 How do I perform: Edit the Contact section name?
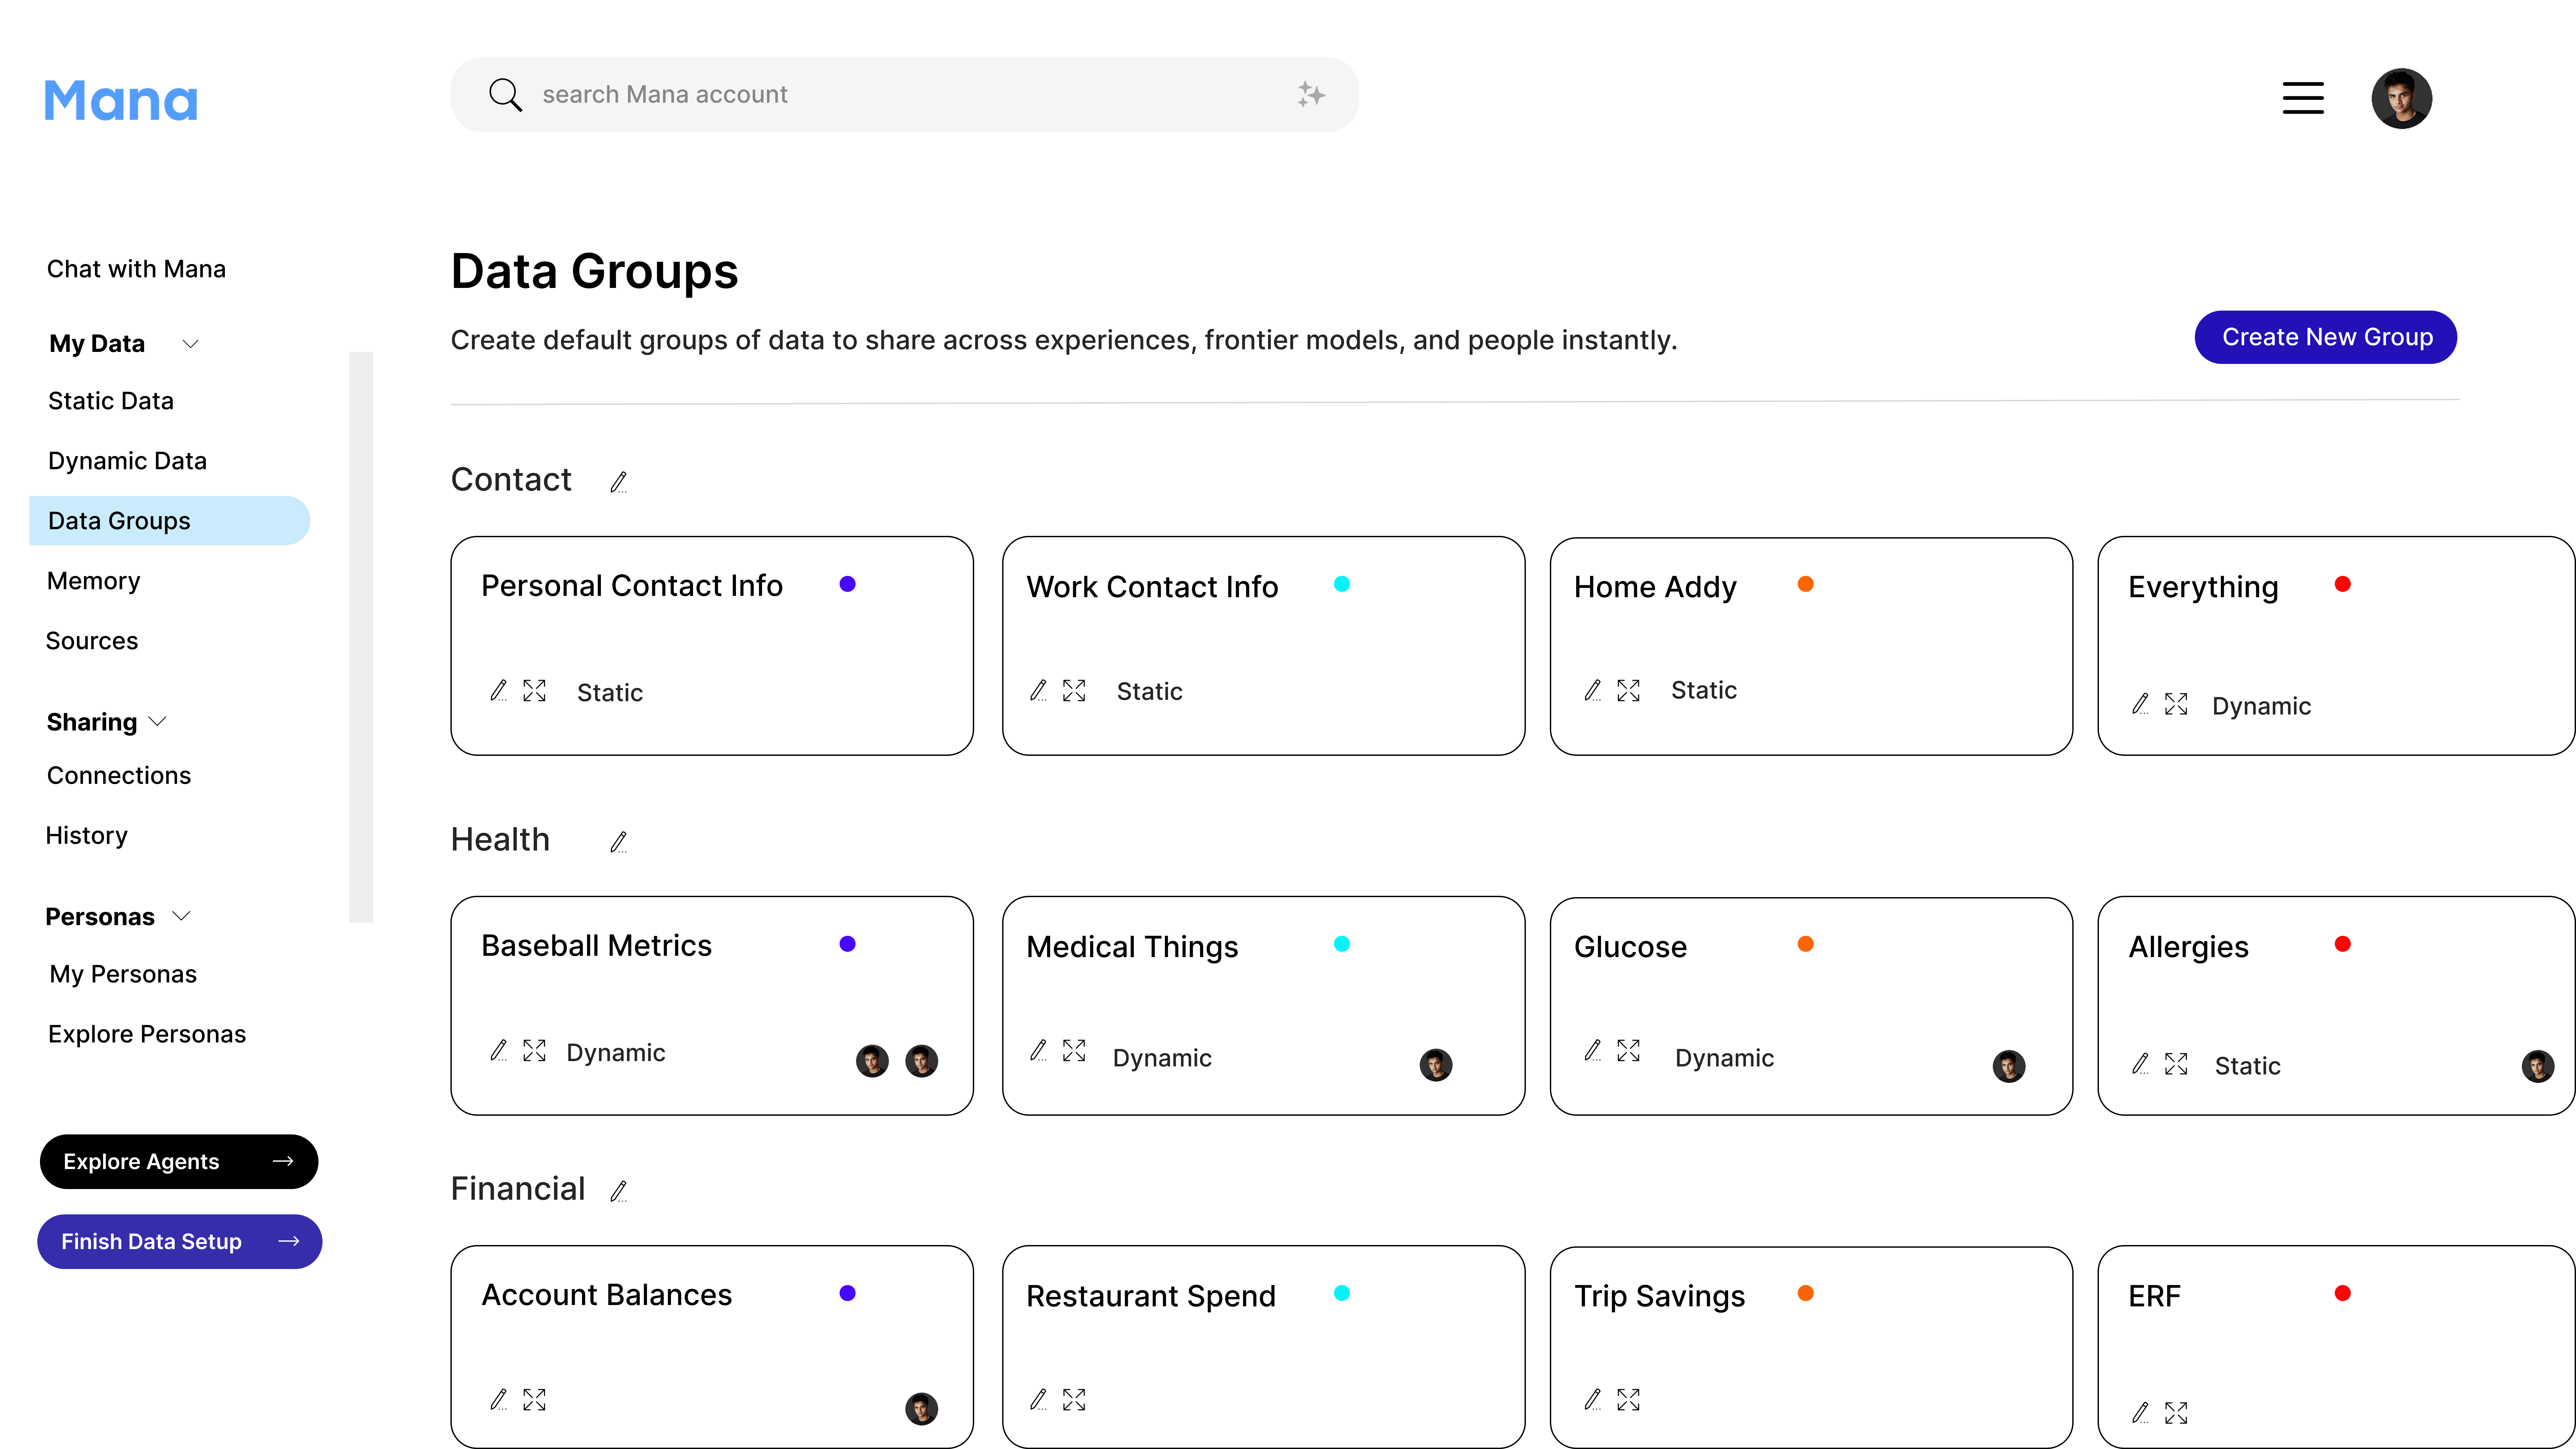point(619,482)
